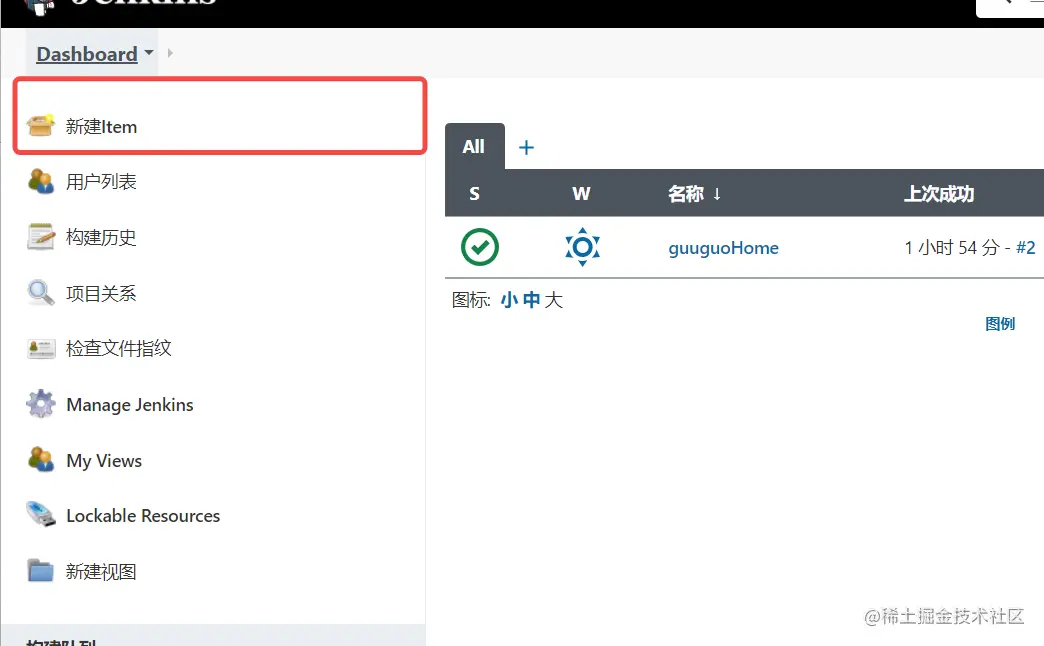
Task: Click the Manage Jenkins gear icon
Action: tap(41, 404)
